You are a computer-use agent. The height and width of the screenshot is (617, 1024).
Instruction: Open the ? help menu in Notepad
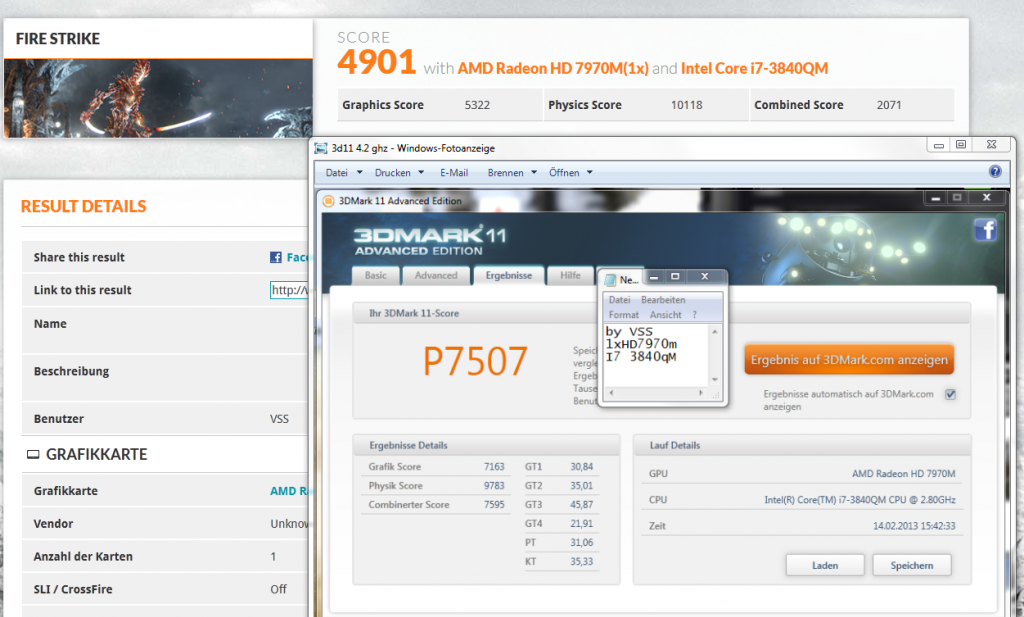coord(694,315)
